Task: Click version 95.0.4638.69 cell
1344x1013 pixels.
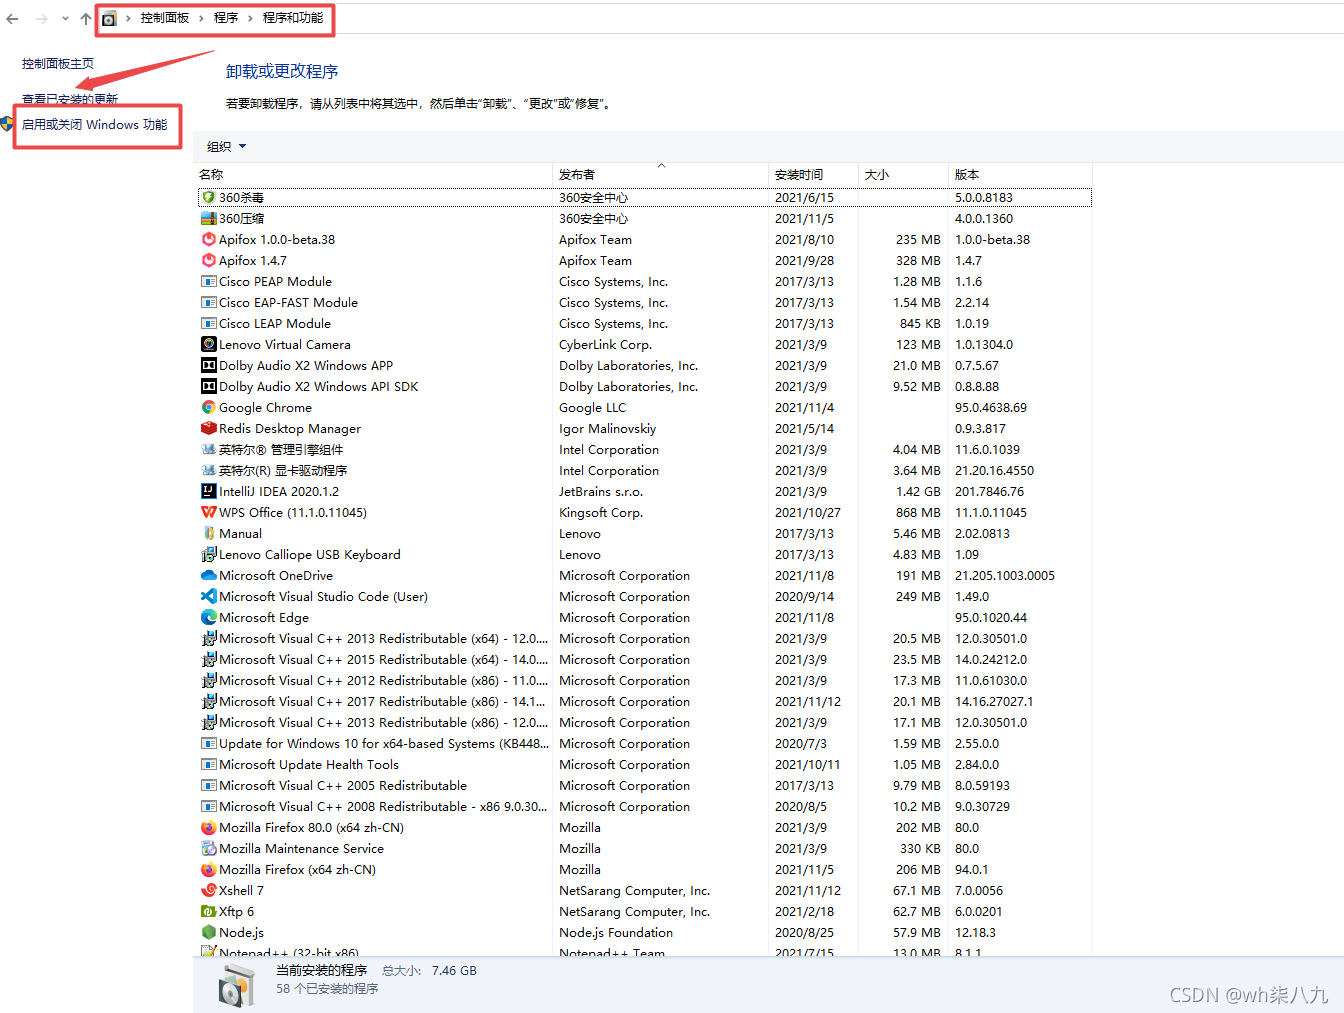Action: [x=990, y=407]
